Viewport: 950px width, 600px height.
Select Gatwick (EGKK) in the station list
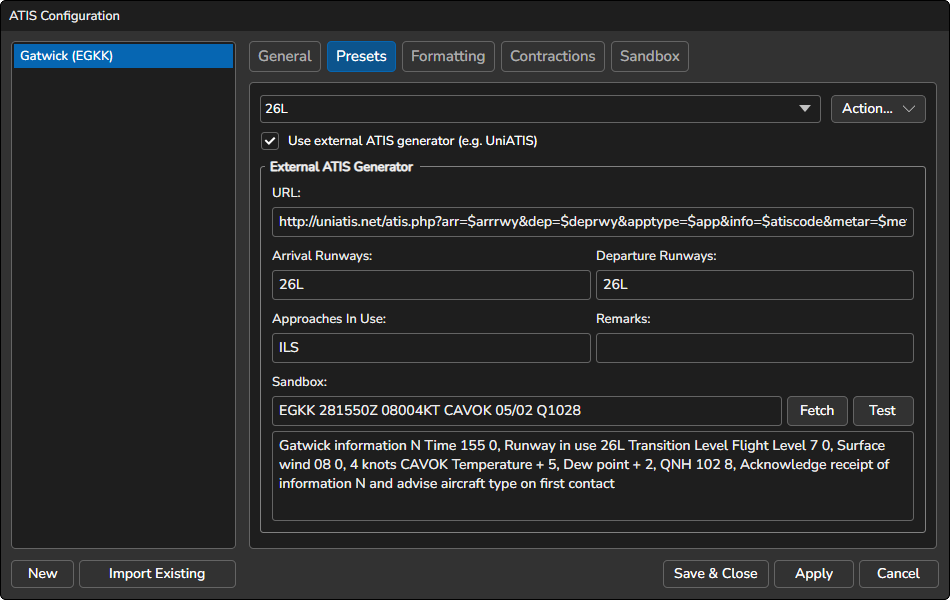[123, 56]
